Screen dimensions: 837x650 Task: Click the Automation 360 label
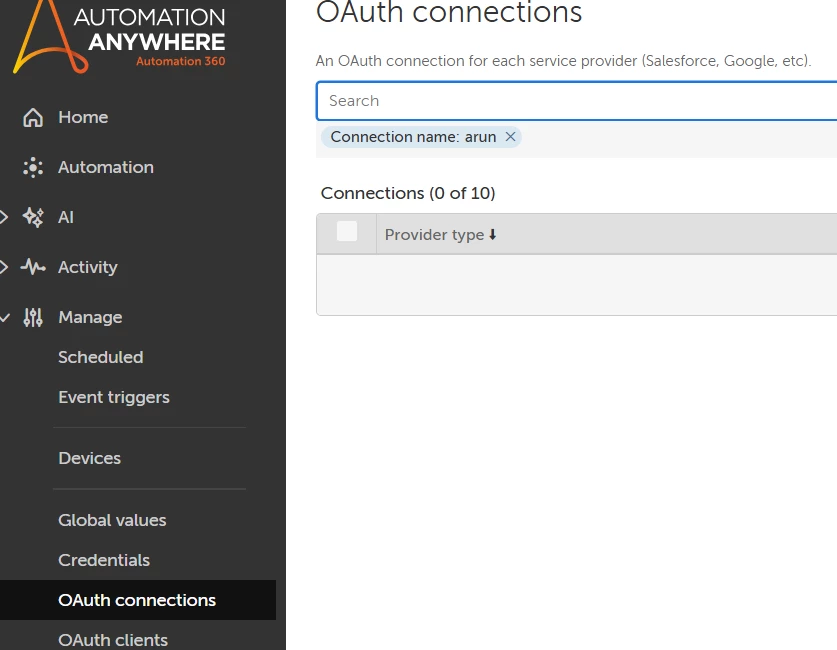[x=180, y=61]
